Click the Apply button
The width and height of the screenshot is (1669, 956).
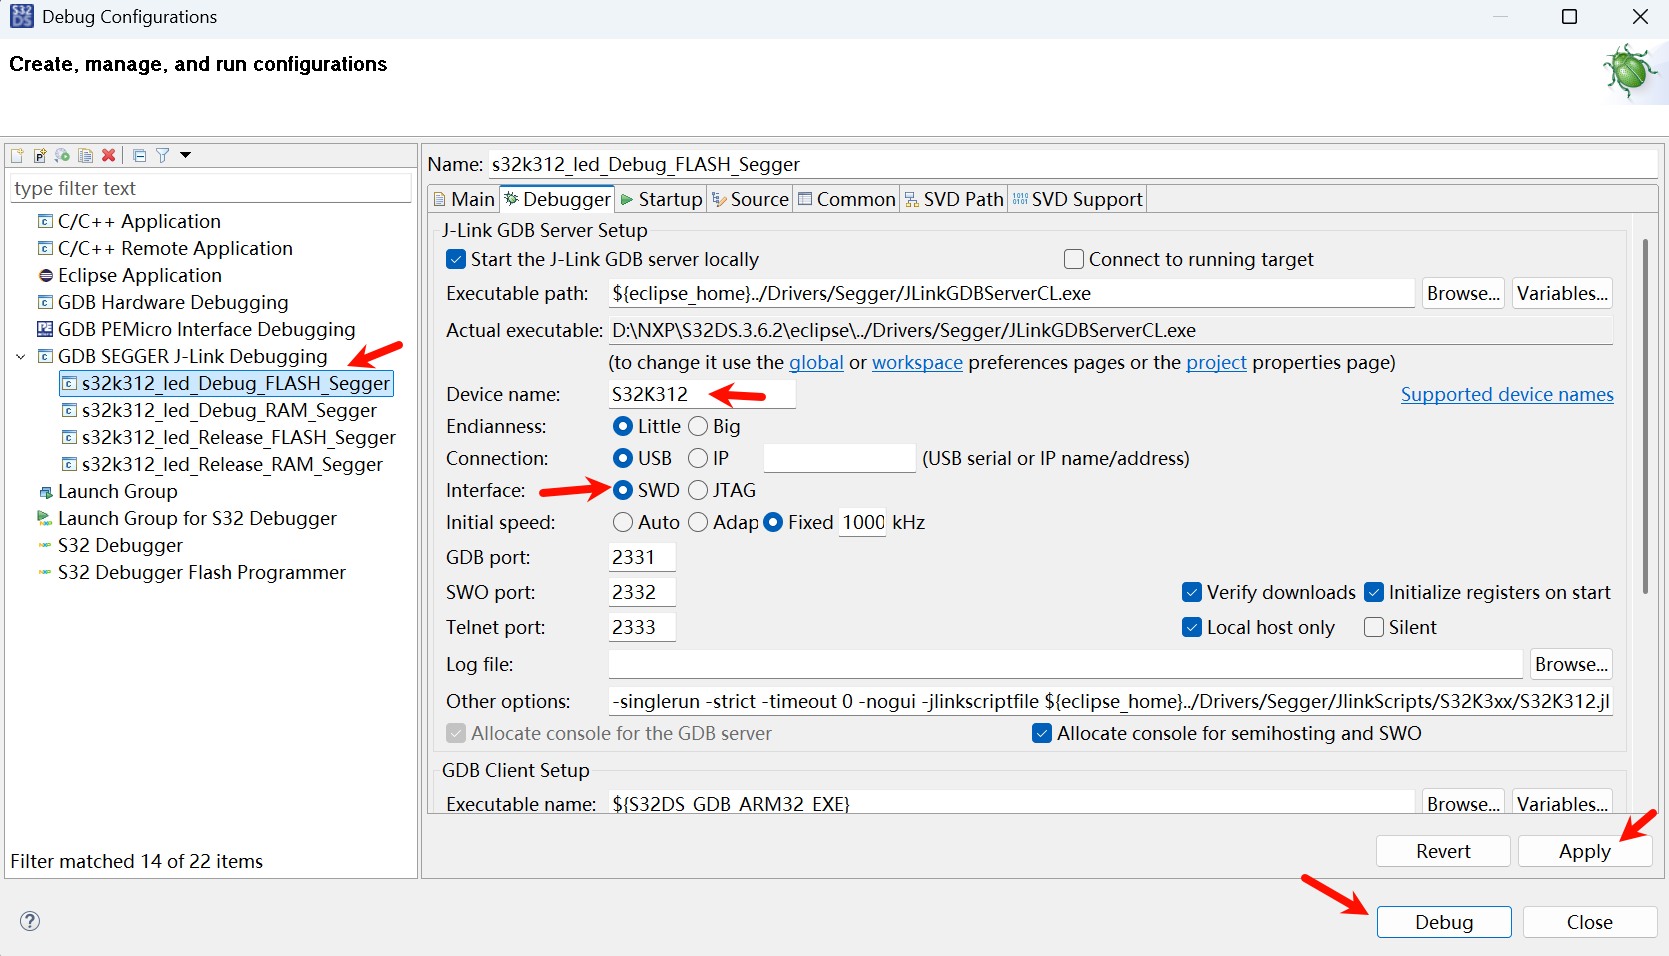click(x=1584, y=851)
